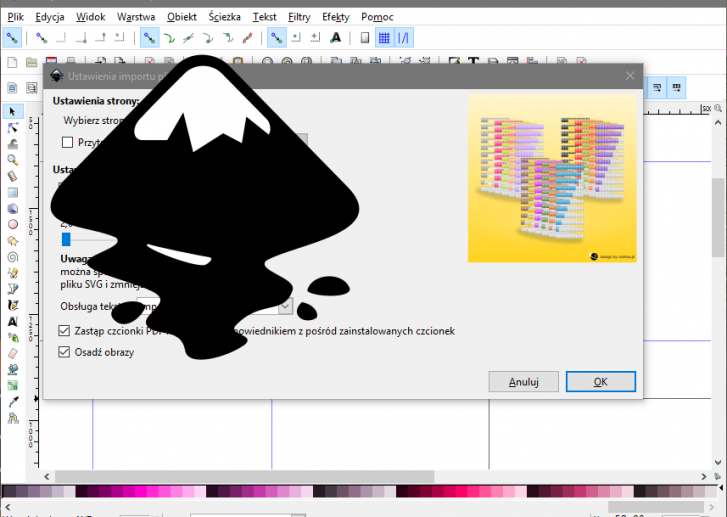
Task: Toggle snap to grids button
Action: [x=384, y=38]
